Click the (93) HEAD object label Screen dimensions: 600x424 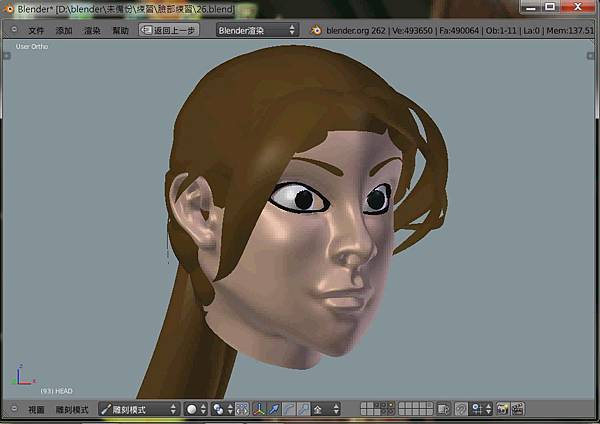[x=56, y=391]
